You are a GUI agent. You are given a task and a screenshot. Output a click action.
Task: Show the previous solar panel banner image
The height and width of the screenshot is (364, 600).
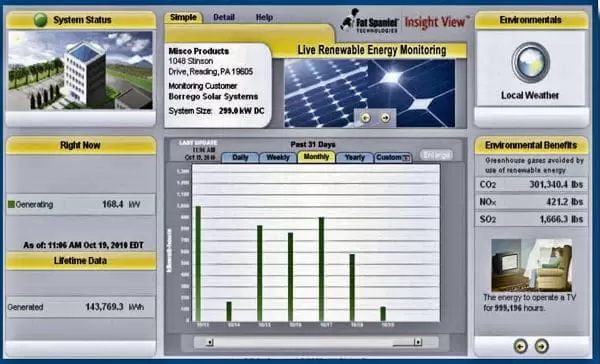click(365, 118)
